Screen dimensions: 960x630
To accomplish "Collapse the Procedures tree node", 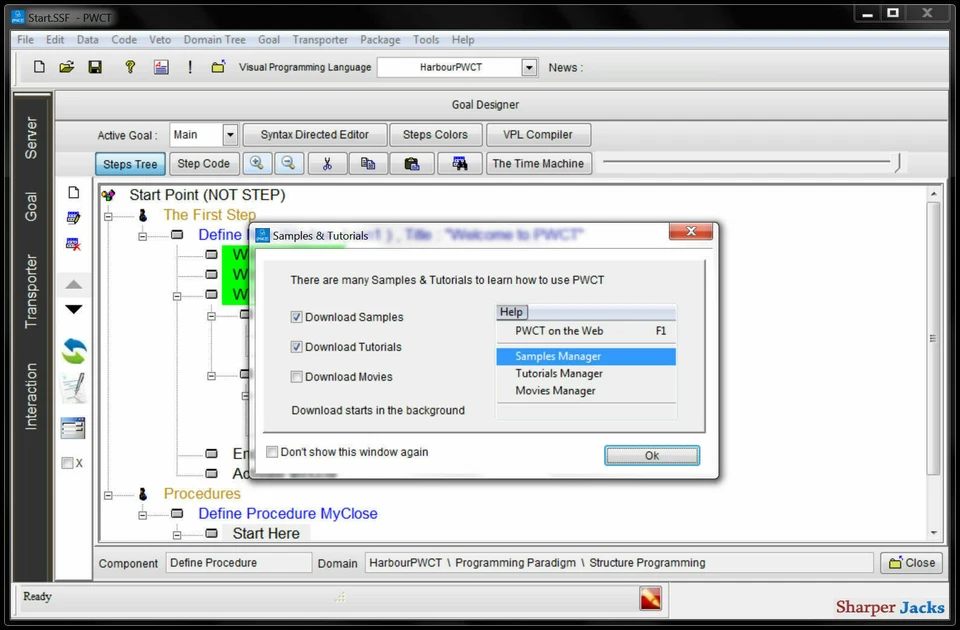I will tap(108, 494).
